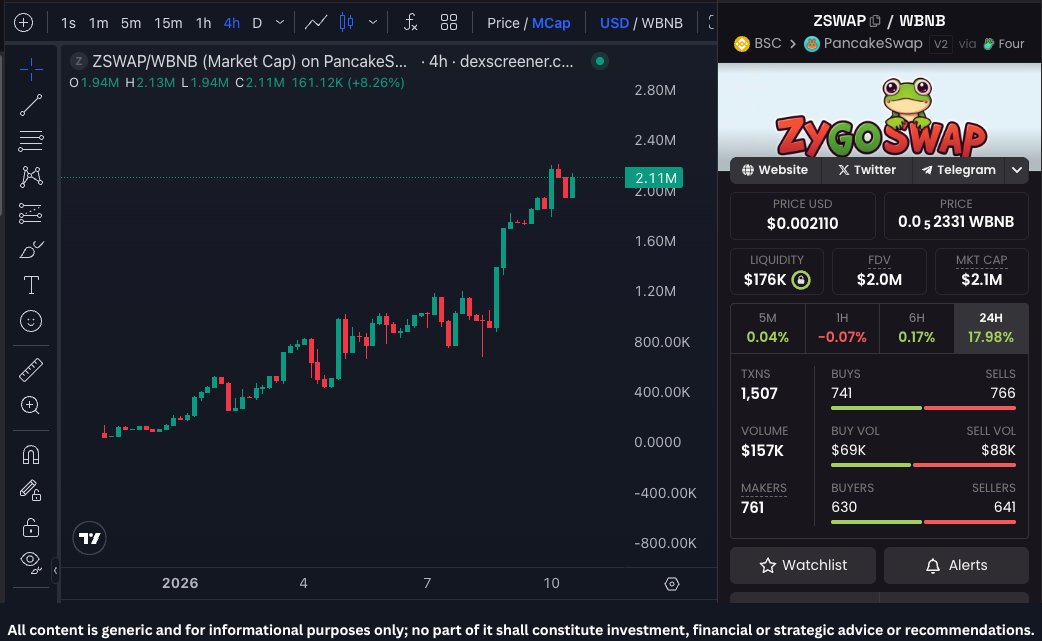Viewport: 1042px width, 641px height.
Task: Select the 6H stats period
Action: (916, 328)
